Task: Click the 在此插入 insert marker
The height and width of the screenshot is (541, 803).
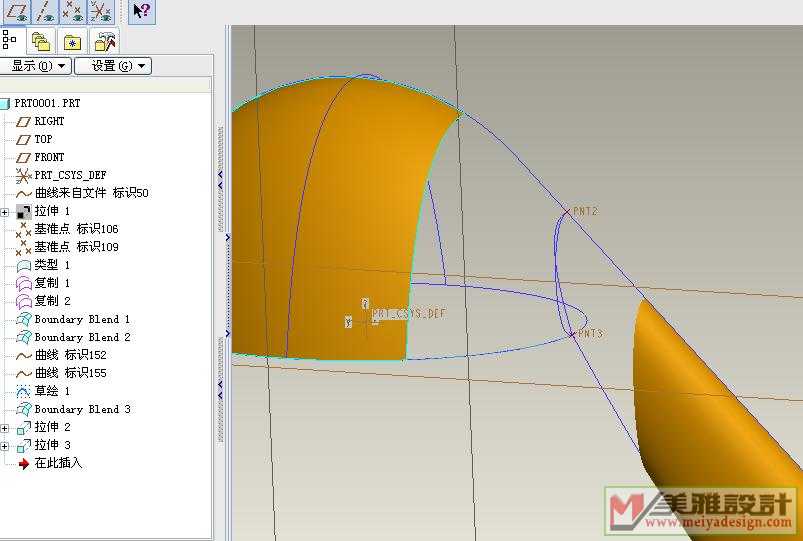Action: pos(58,463)
